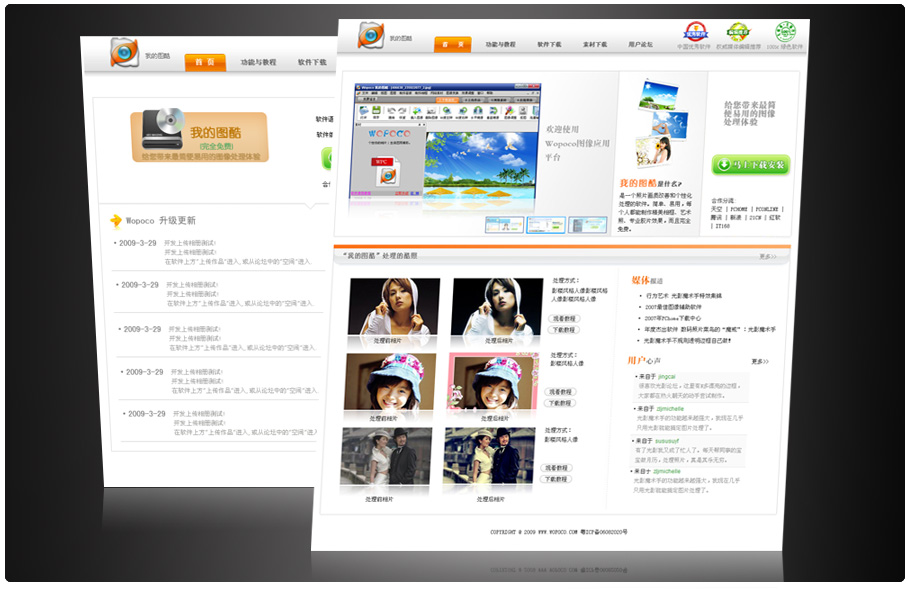
Task: Open the 行为艺术 光影魔术手特效集锦 media link
Action: point(684,296)
